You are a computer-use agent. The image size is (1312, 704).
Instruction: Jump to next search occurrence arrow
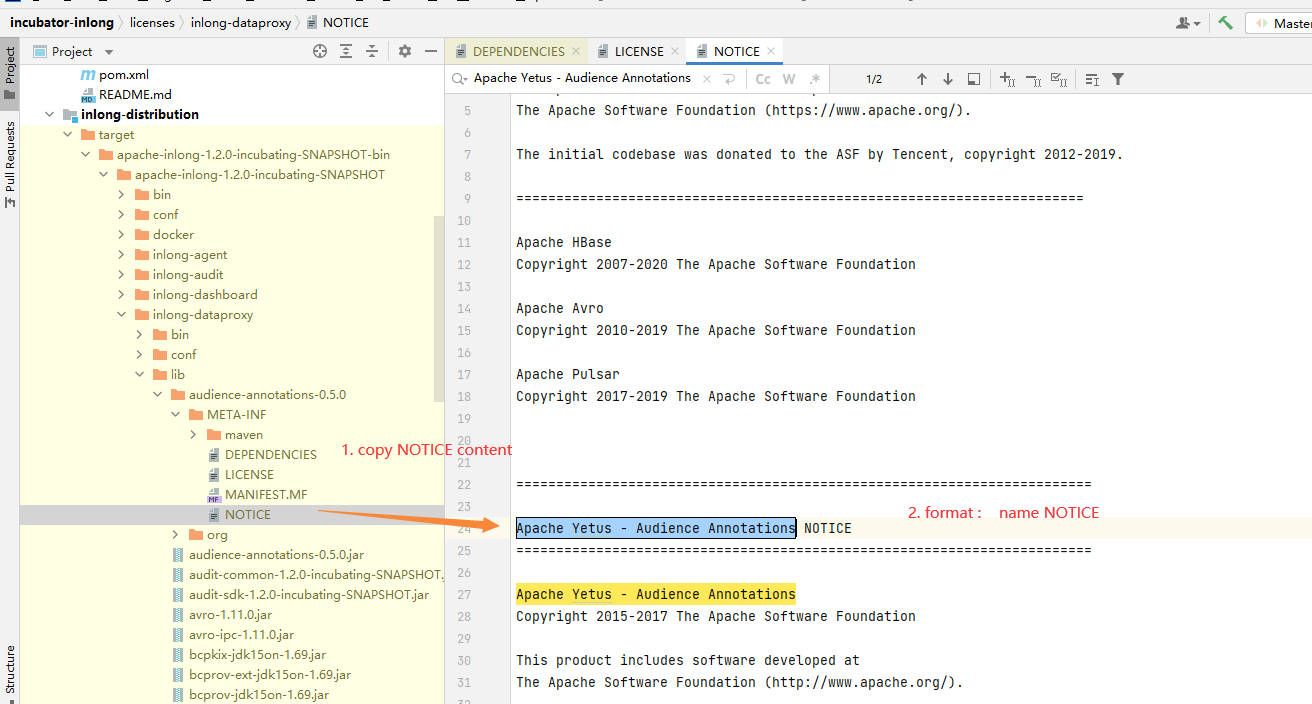point(947,79)
